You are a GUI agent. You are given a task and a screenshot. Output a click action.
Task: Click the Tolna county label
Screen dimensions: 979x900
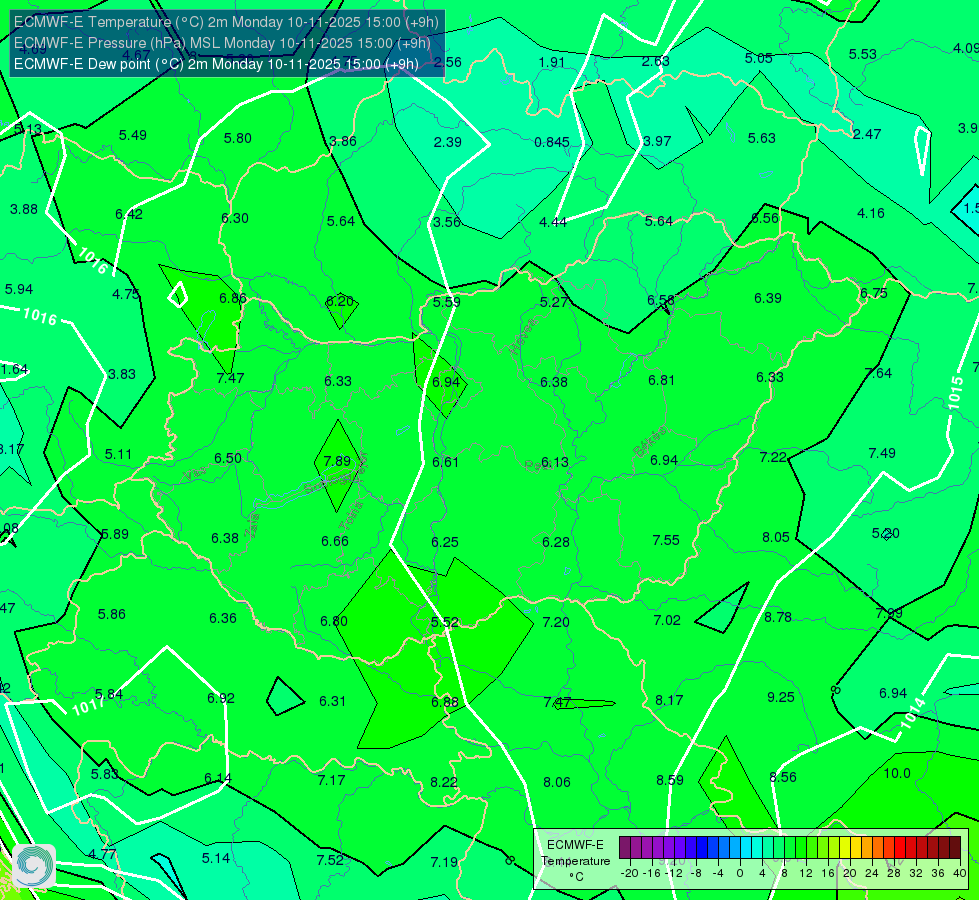352,516
